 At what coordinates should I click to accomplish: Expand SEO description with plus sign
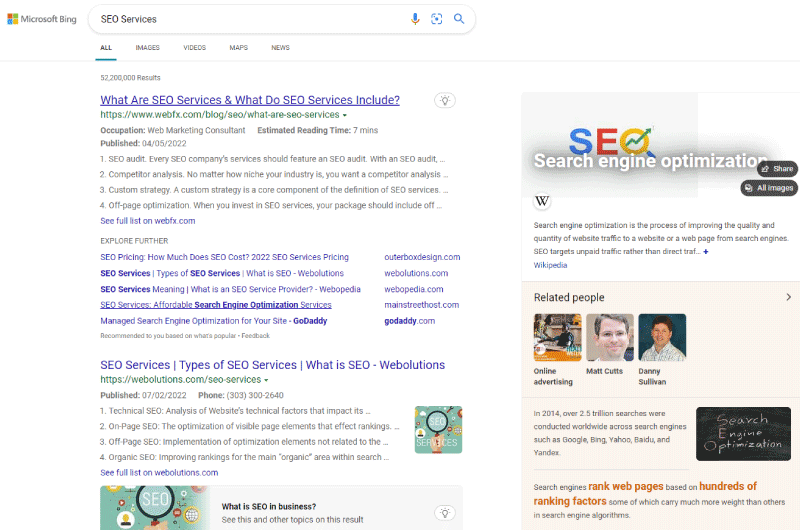pos(706,251)
